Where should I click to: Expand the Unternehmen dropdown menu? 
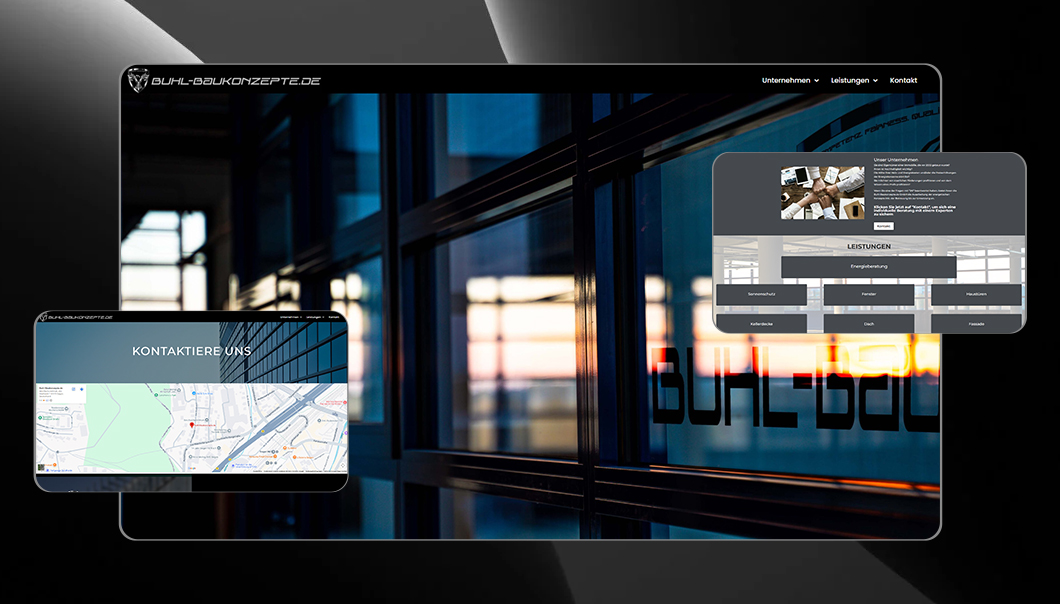pos(790,80)
